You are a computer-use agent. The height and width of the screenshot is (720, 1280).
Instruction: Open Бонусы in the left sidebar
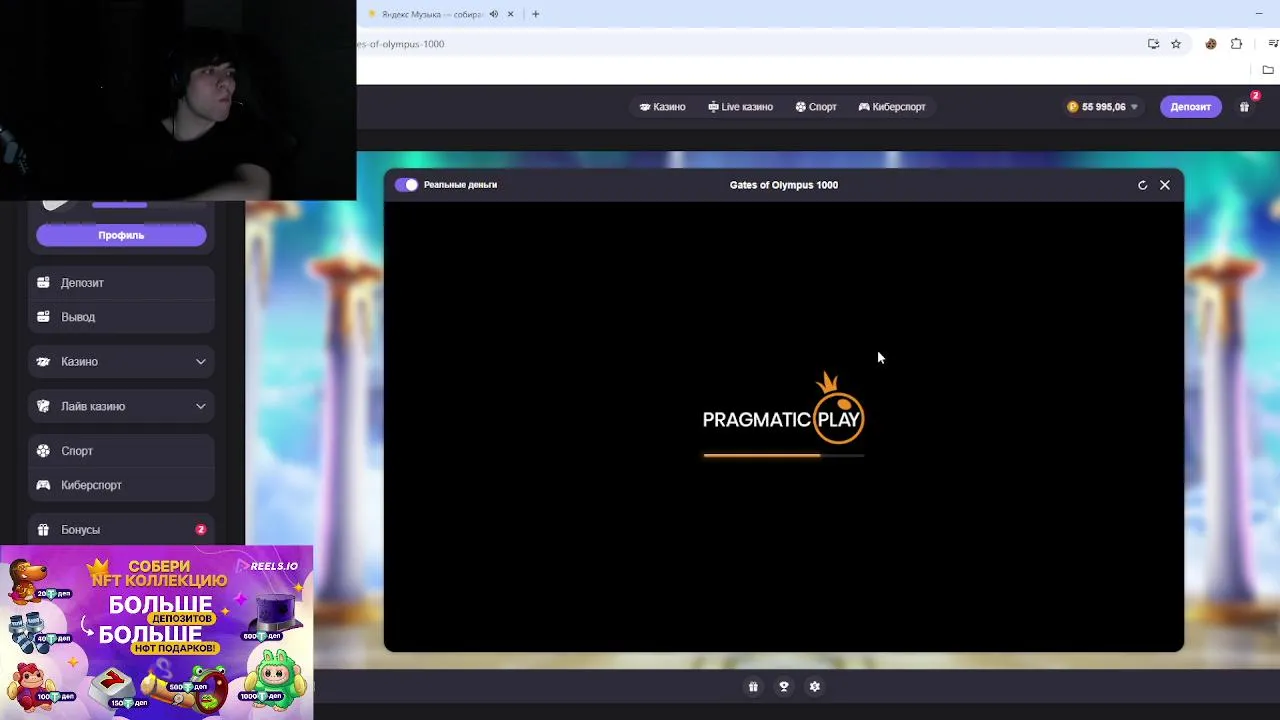[121, 530]
